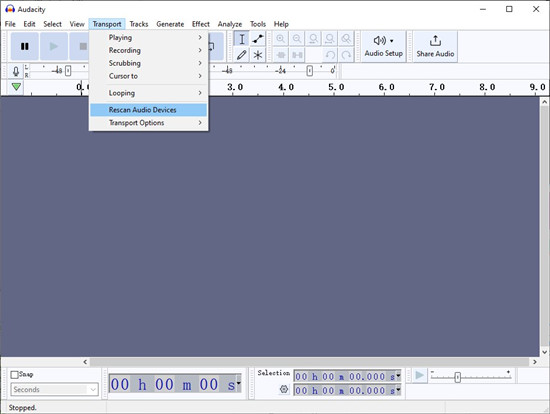Expand the Looping submenu

[149, 93]
